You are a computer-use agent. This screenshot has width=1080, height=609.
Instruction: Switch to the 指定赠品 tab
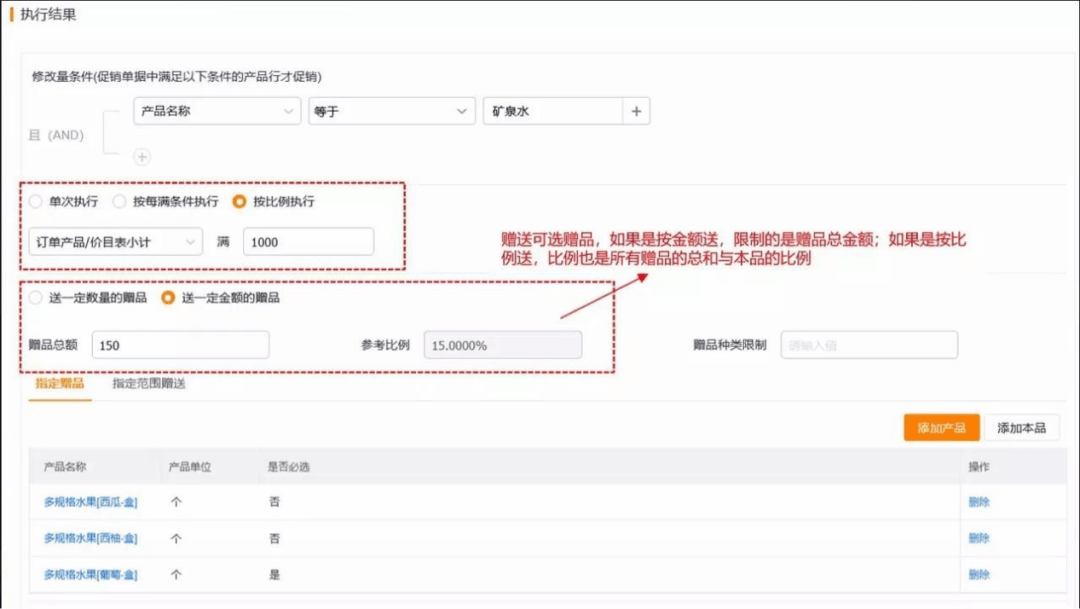tap(60, 384)
